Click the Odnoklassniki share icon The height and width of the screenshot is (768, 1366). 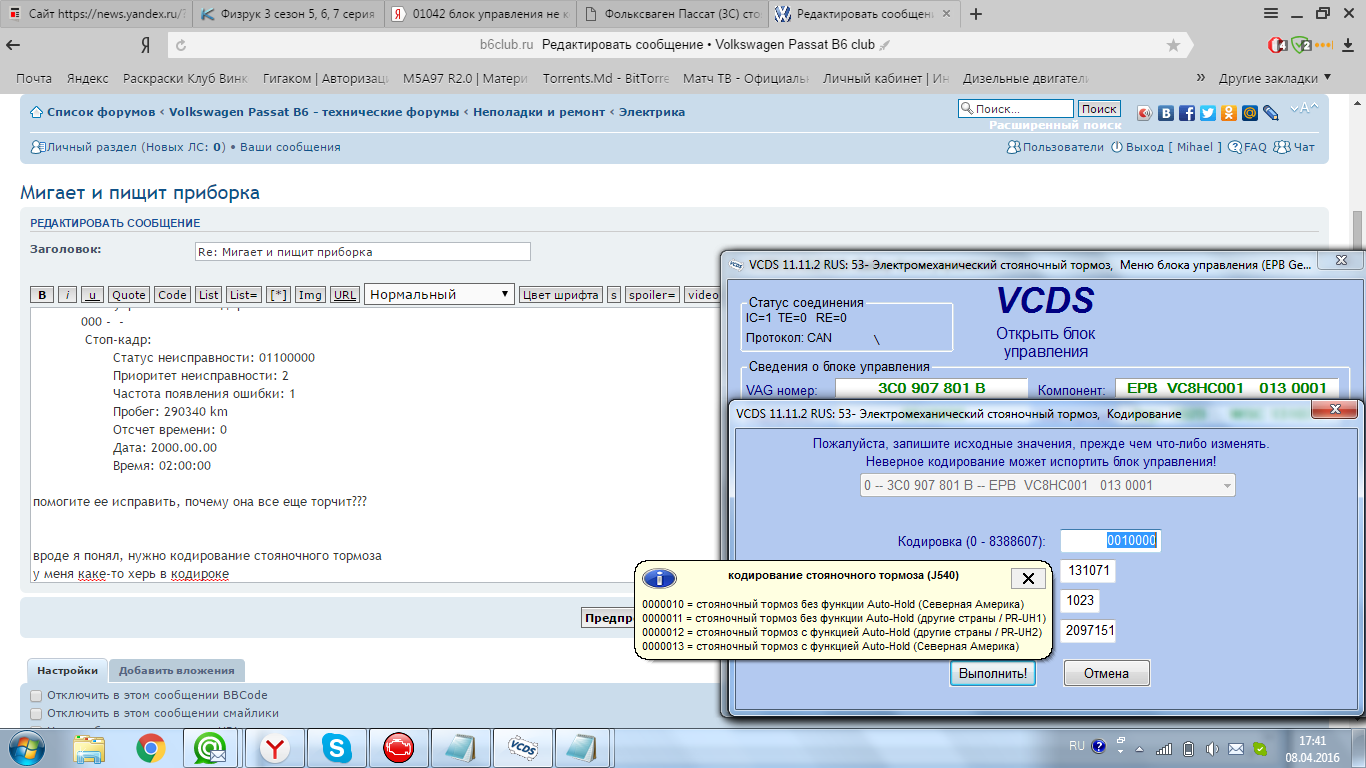click(1229, 113)
